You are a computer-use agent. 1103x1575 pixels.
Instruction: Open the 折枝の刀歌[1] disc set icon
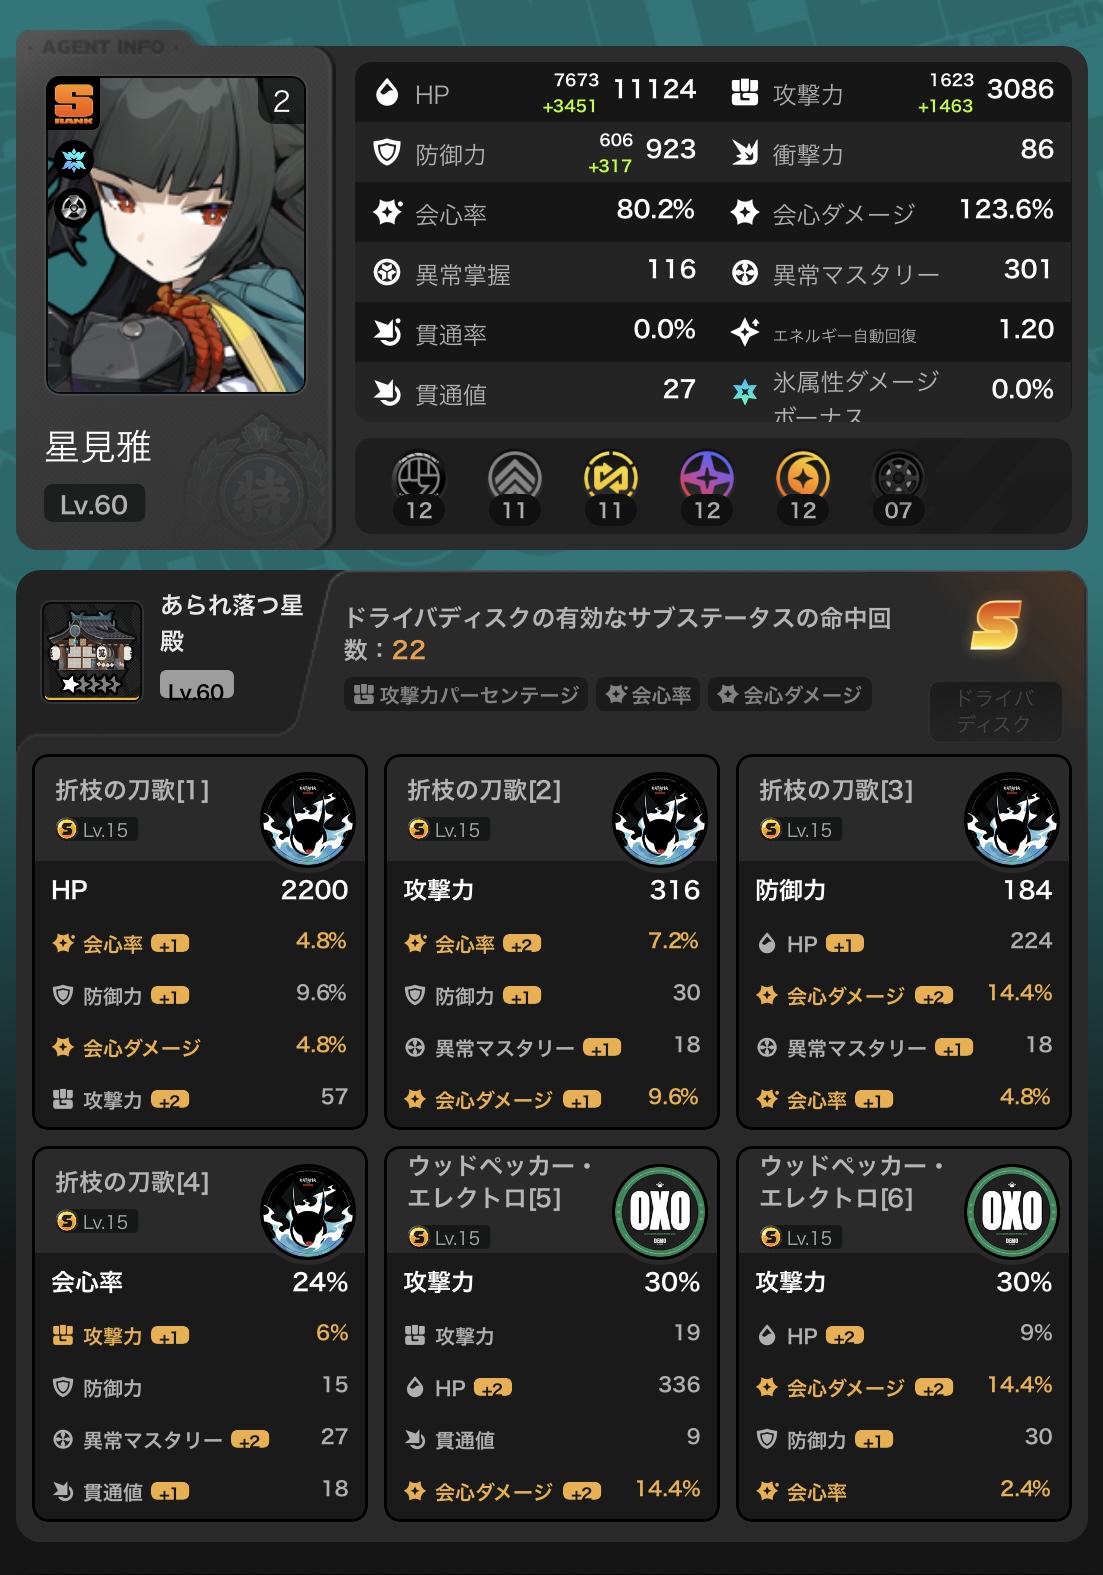tap(308, 819)
